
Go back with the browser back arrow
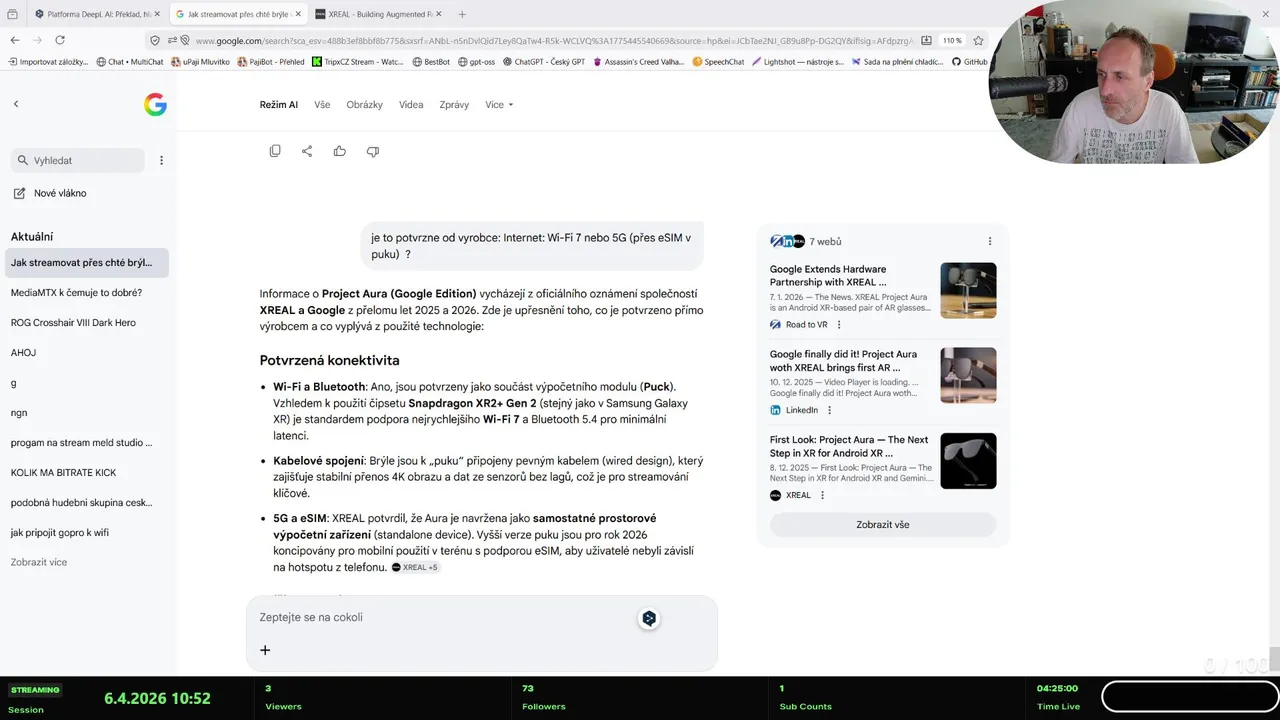click(14, 40)
